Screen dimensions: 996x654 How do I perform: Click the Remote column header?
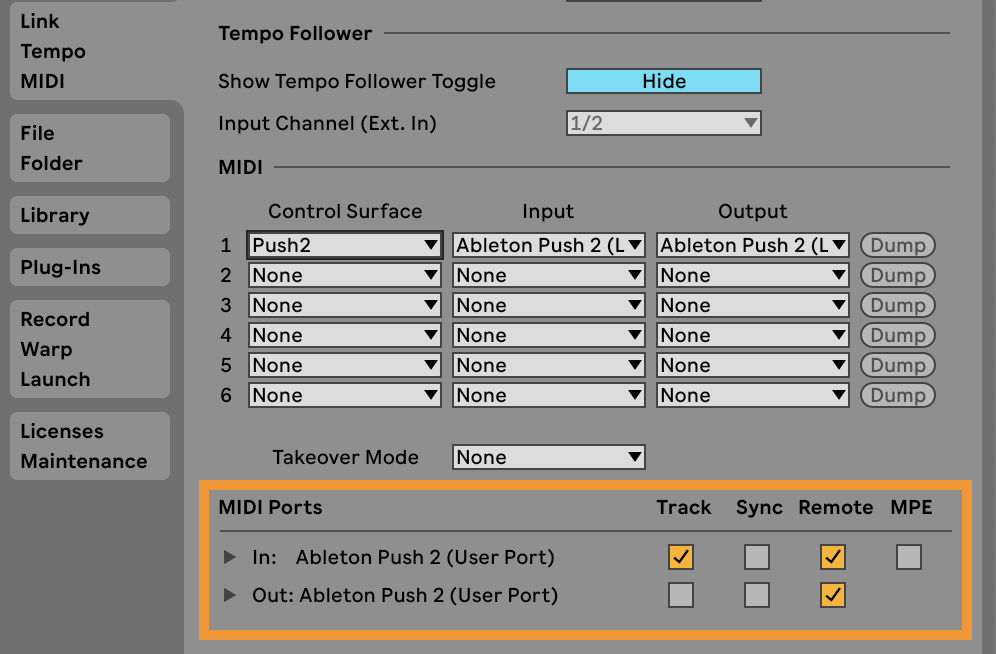pyautogui.click(x=835, y=507)
